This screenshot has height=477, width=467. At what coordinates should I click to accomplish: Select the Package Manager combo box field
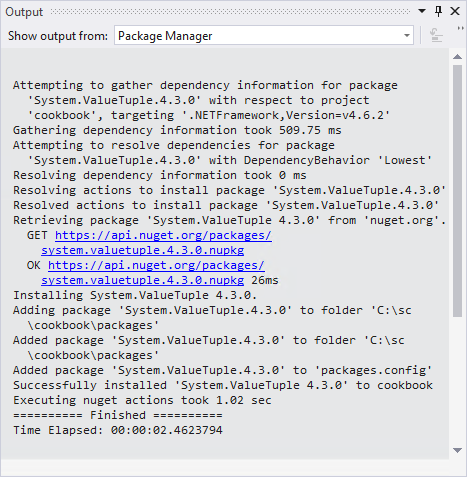point(264,35)
